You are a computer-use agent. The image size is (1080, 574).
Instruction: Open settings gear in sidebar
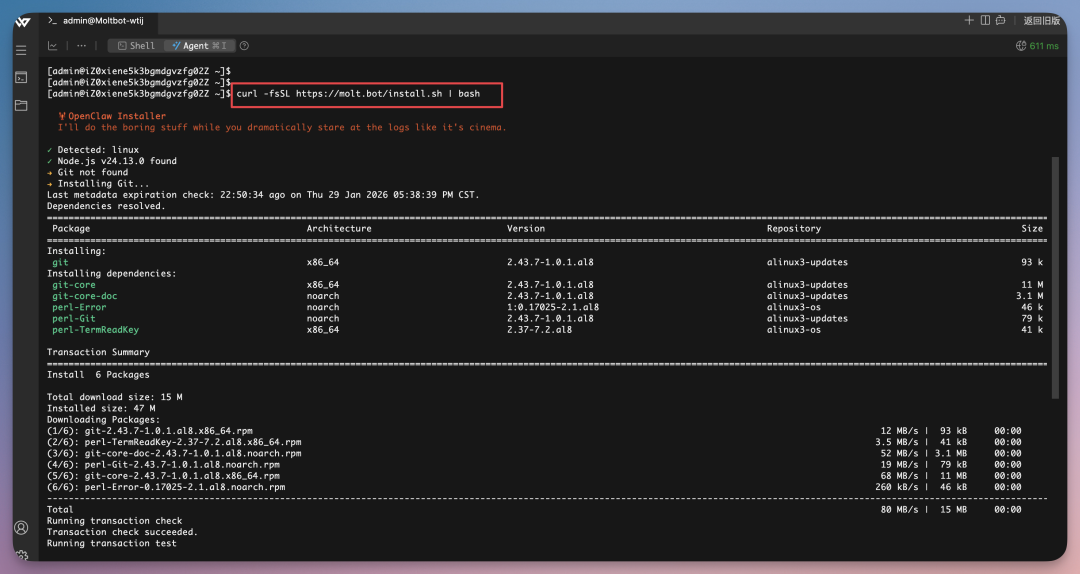21,554
